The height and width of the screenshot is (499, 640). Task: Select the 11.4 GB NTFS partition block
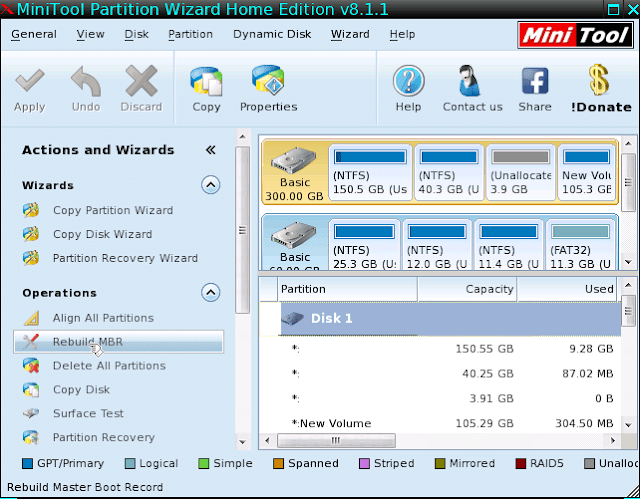tap(509, 244)
